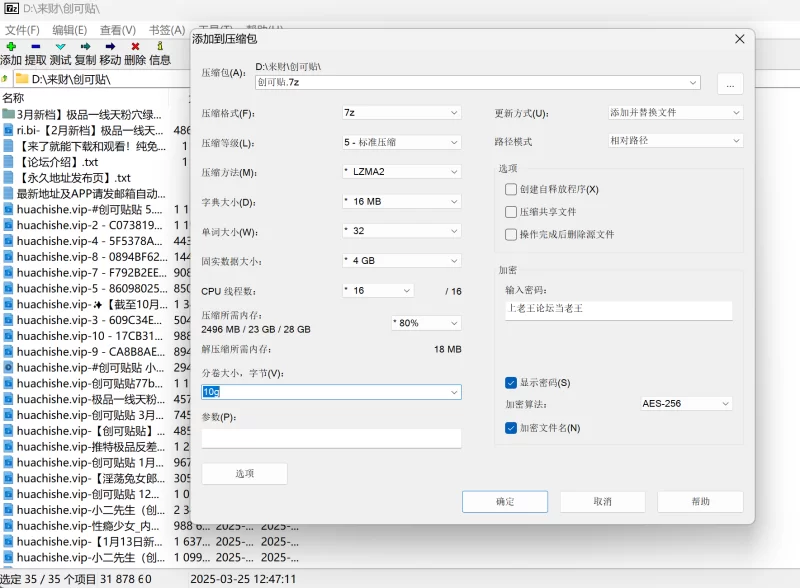Click the blue minus Extract (提取) icon
Image resolution: width=800 pixels, height=588 pixels.
[x=36, y=46]
